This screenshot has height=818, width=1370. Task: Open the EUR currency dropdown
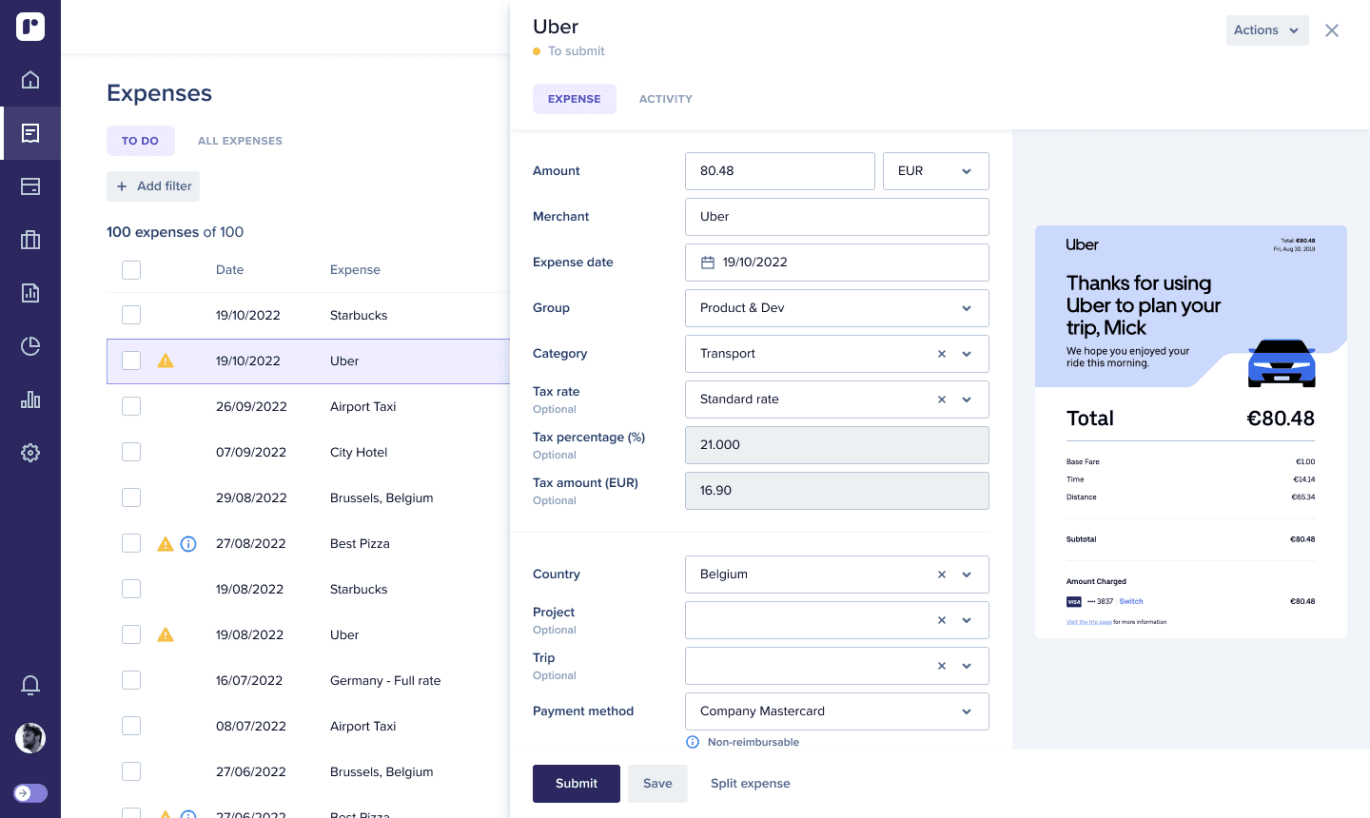[935, 171]
